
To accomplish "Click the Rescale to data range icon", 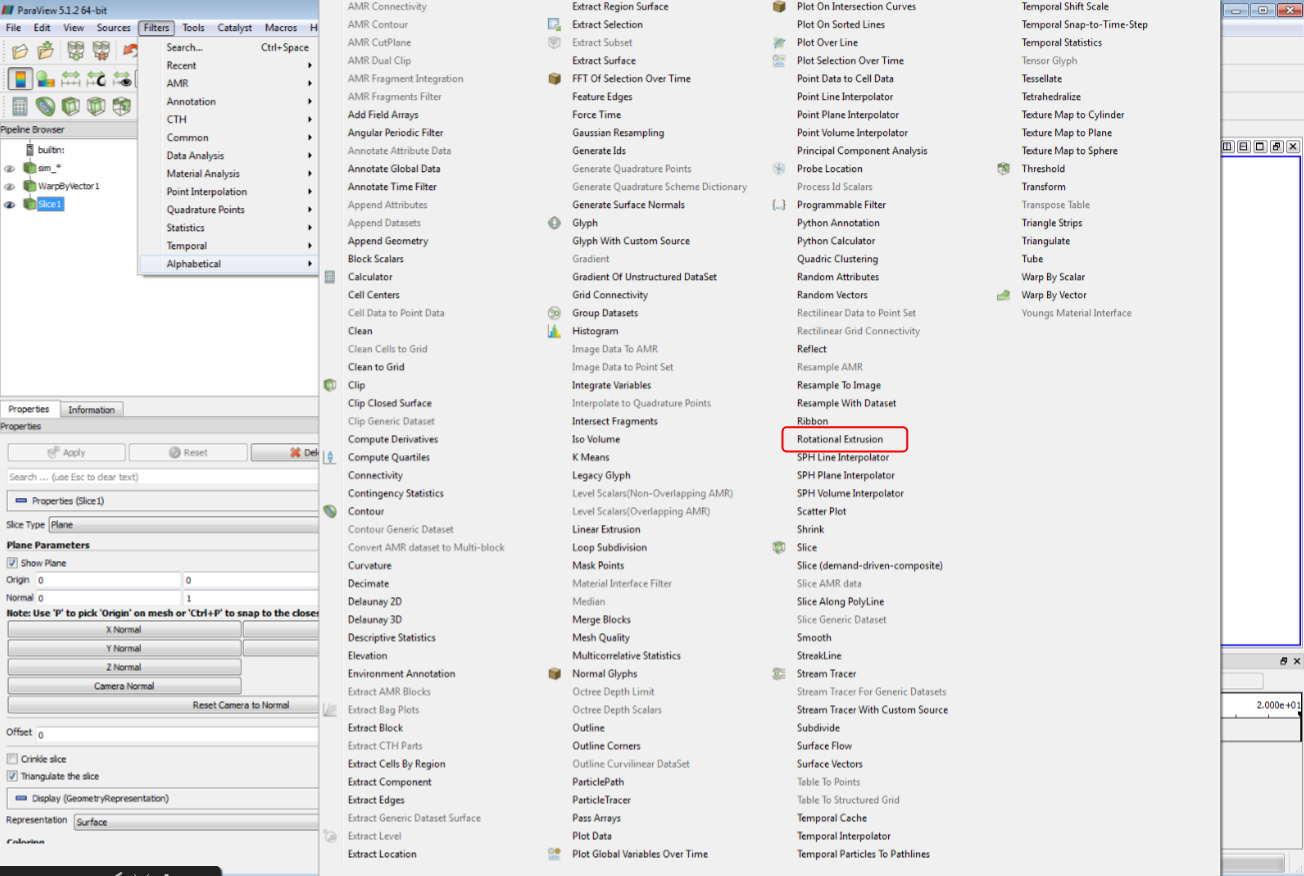I will coord(71,79).
